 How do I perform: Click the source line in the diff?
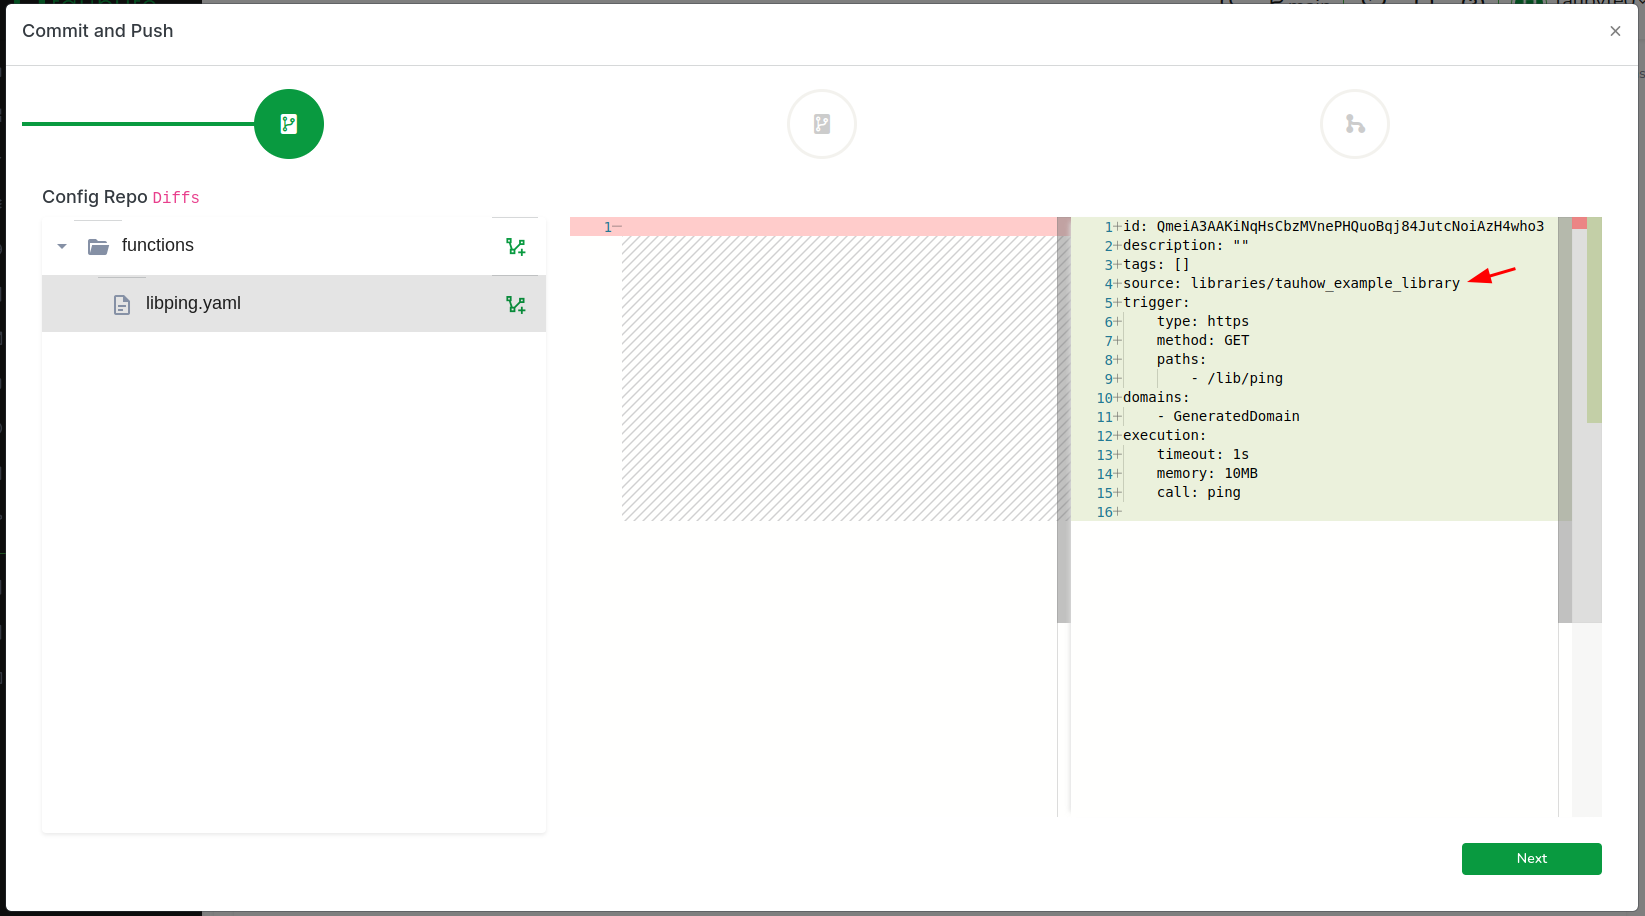tap(1290, 284)
